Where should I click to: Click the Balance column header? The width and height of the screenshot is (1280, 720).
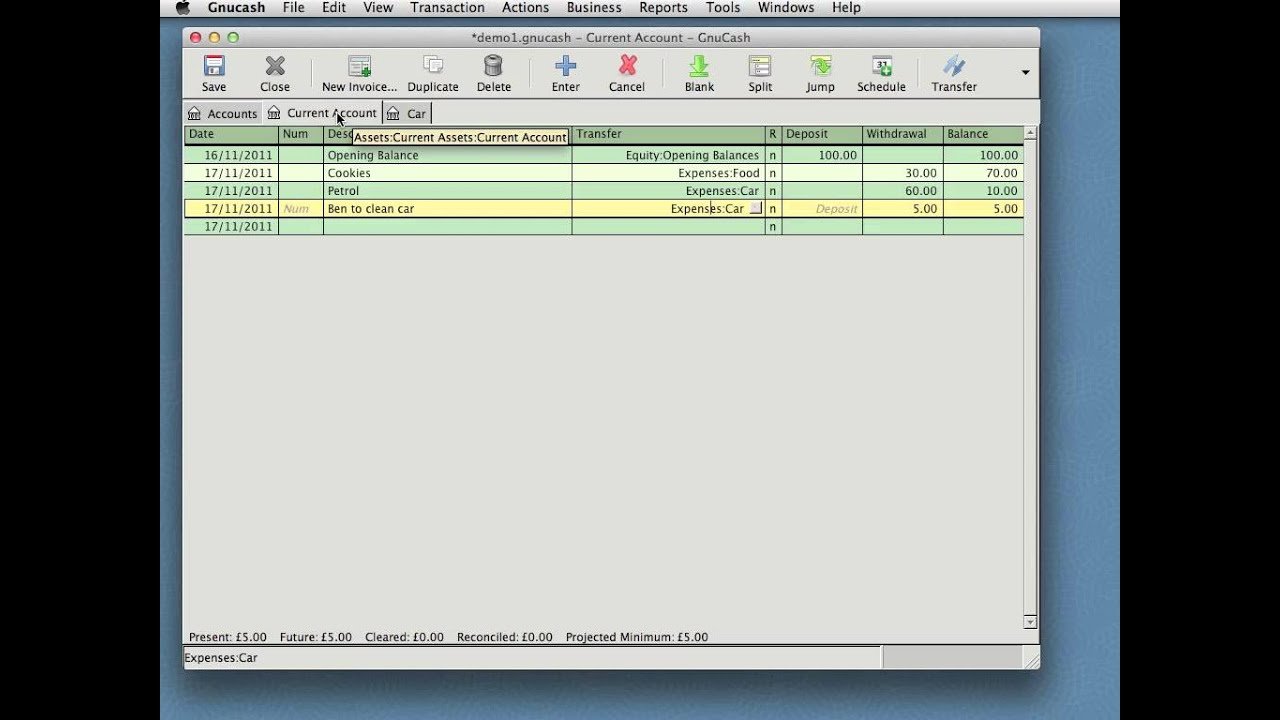pos(983,134)
